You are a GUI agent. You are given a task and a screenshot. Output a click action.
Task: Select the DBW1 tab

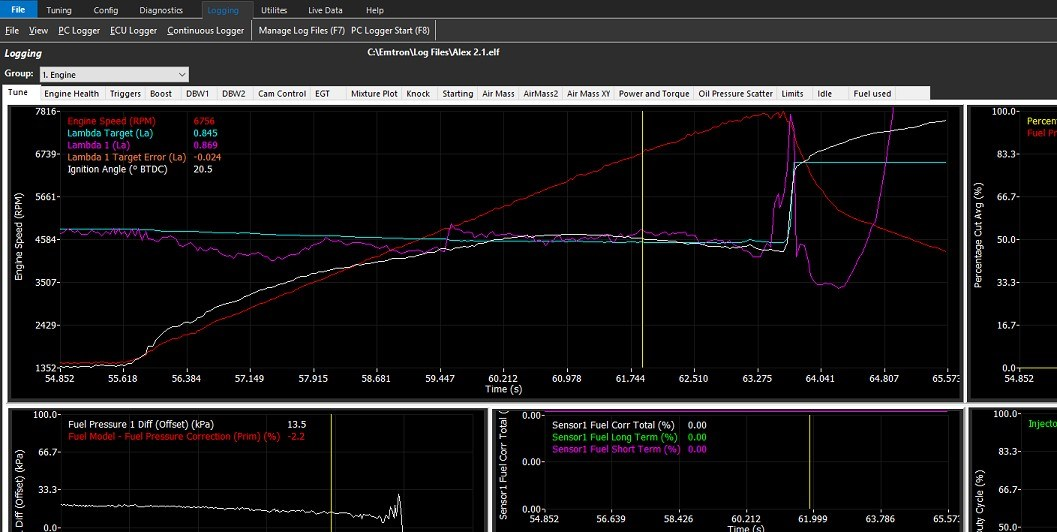198,94
